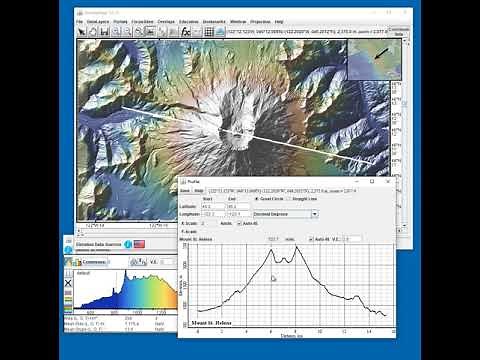Click the elevation profile curve plot
The image size is (480, 360).
coord(291,286)
